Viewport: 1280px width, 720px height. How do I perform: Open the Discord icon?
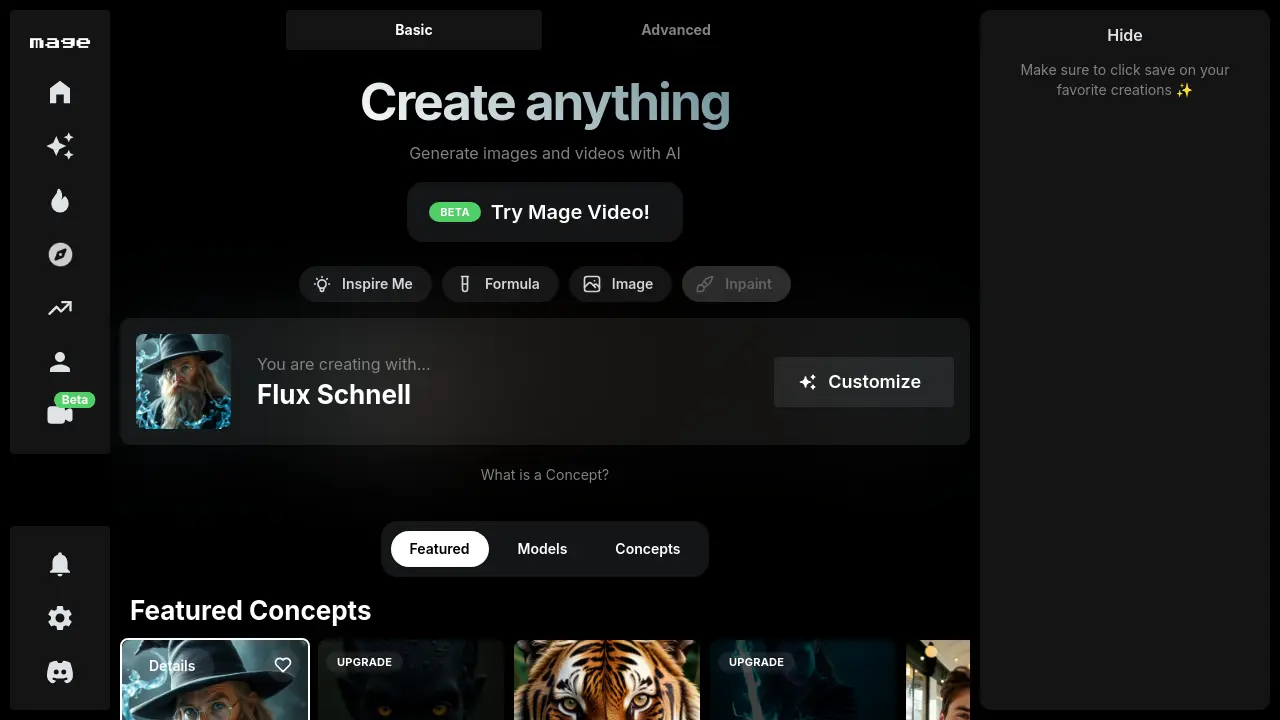point(60,672)
